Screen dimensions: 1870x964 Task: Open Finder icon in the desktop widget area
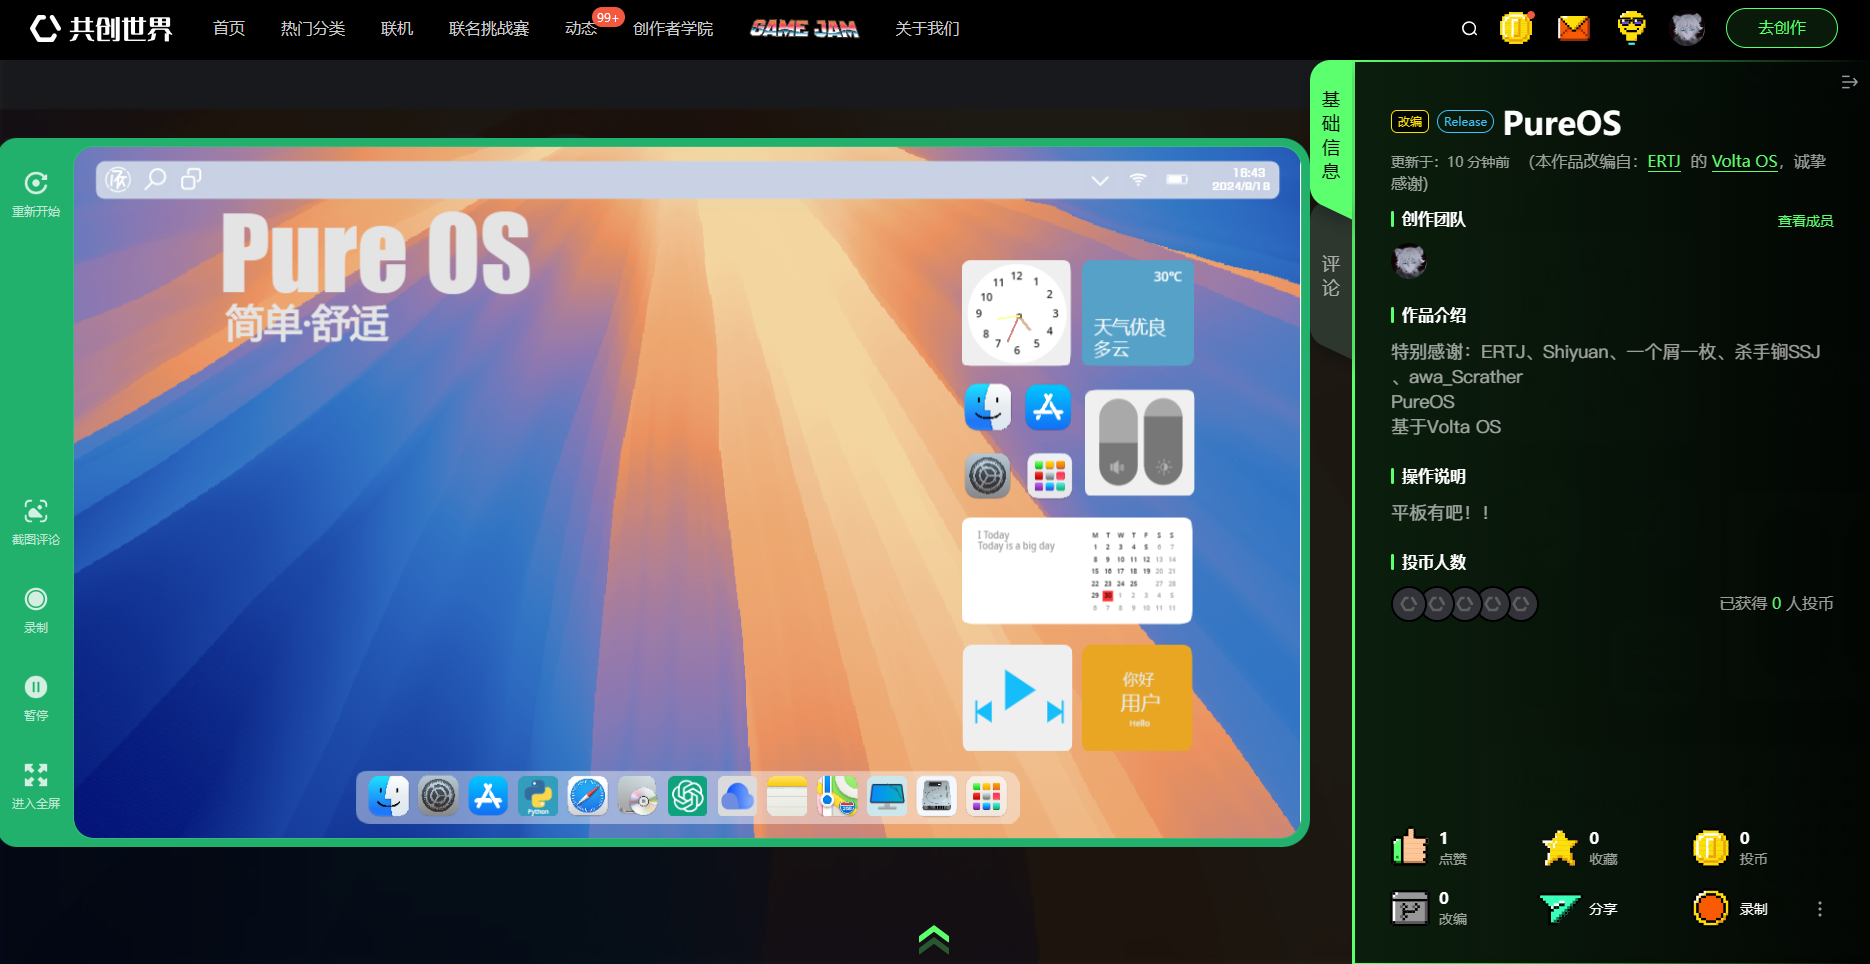(x=988, y=407)
